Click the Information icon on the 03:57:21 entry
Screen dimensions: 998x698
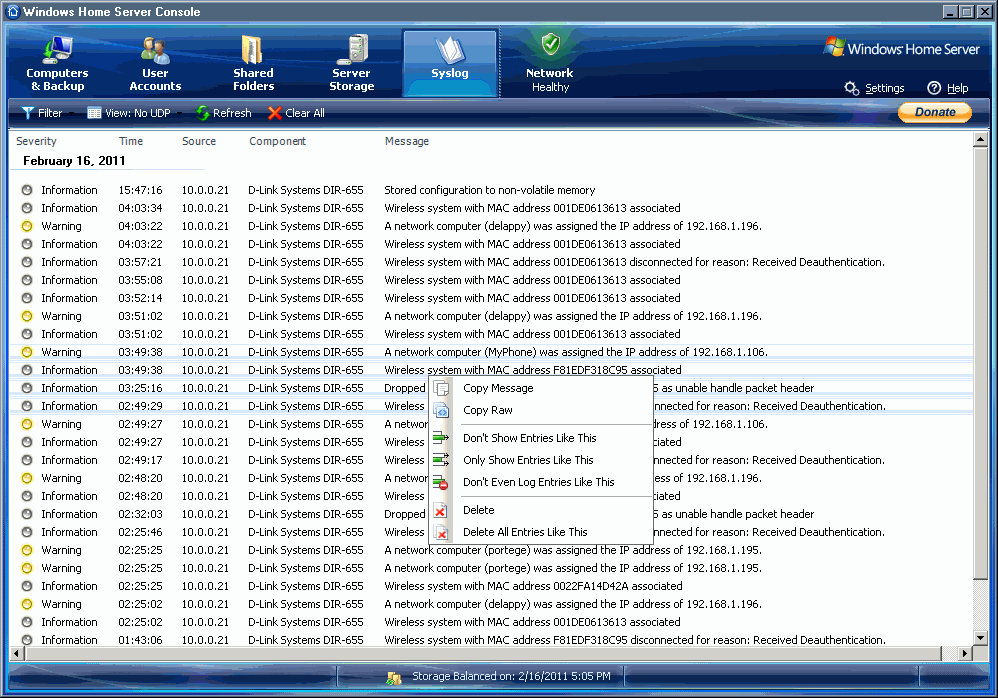click(x=27, y=262)
